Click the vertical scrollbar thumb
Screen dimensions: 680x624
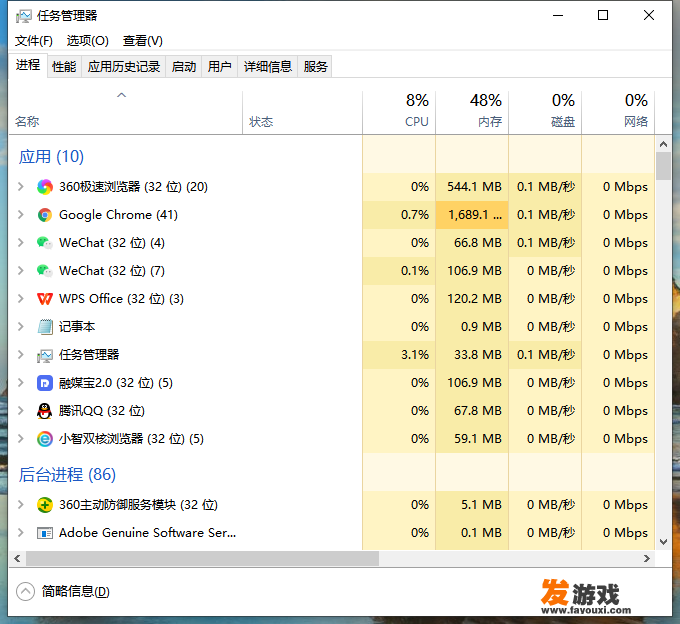663,165
